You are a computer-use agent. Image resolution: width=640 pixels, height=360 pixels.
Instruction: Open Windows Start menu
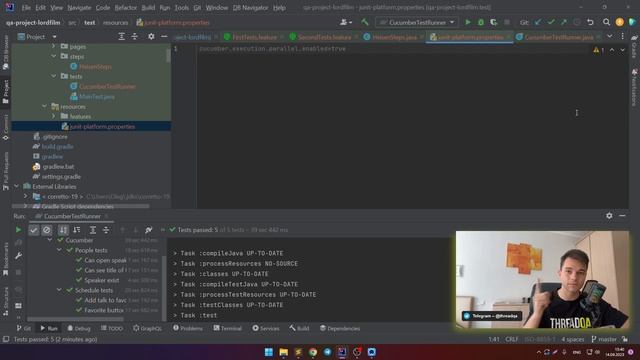pos(269,352)
